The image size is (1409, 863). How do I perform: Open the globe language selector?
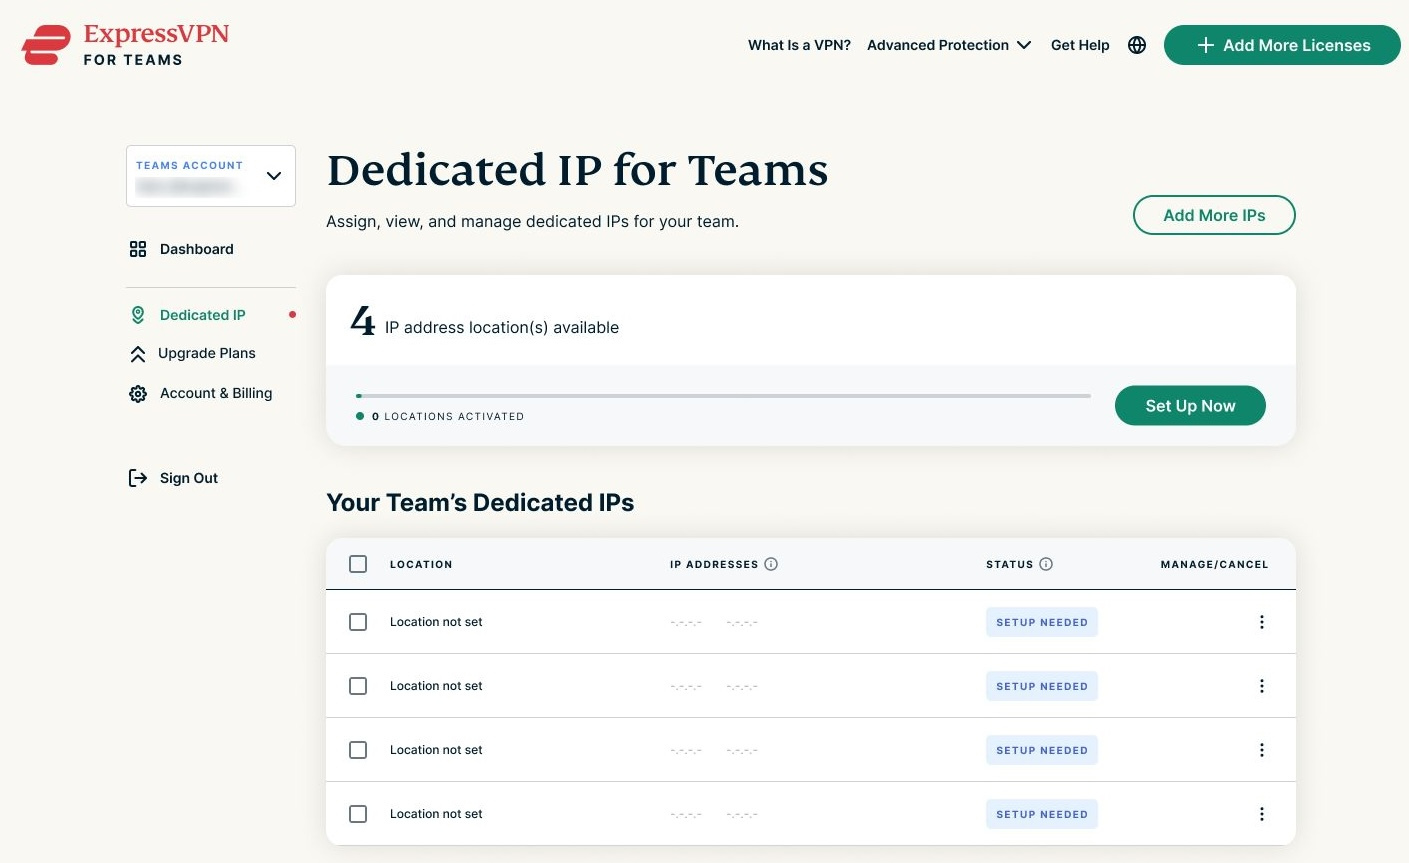point(1137,45)
